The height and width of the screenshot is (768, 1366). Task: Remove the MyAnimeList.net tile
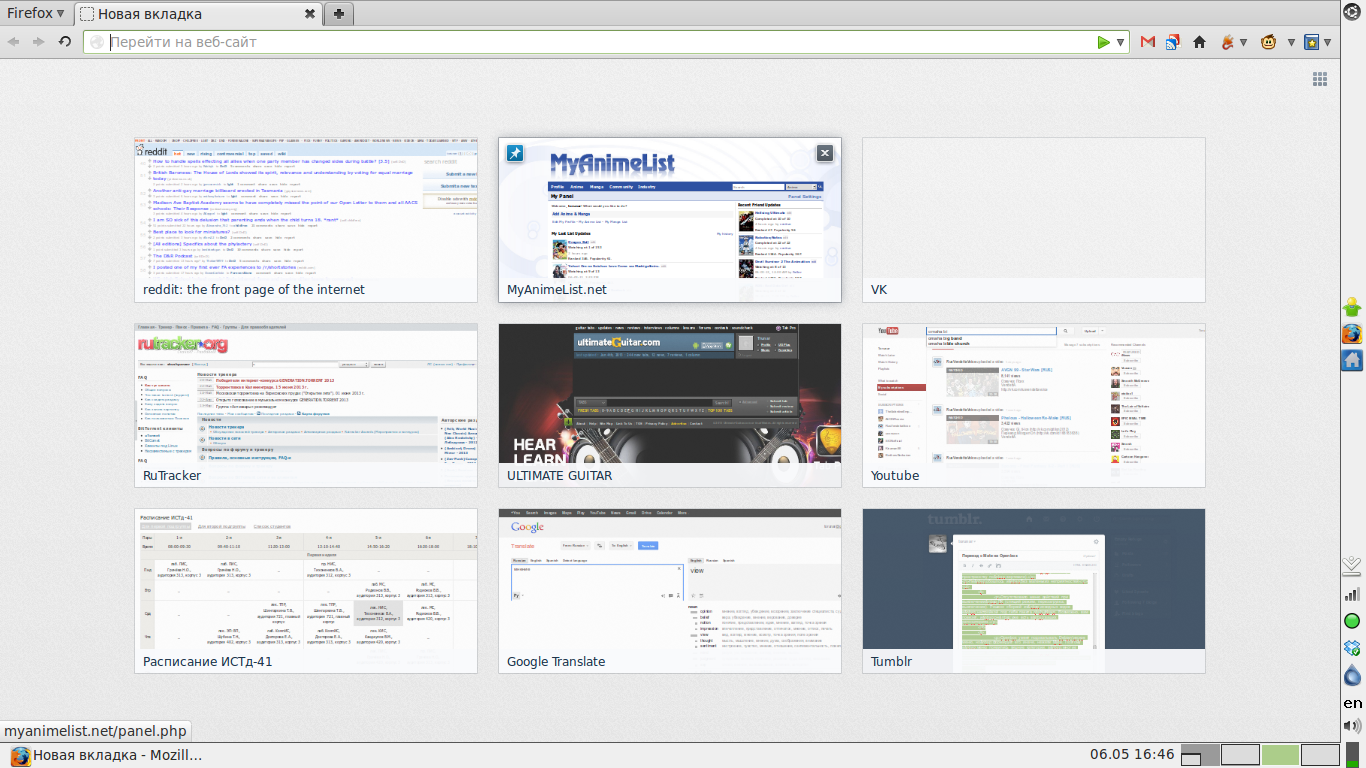(824, 153)
